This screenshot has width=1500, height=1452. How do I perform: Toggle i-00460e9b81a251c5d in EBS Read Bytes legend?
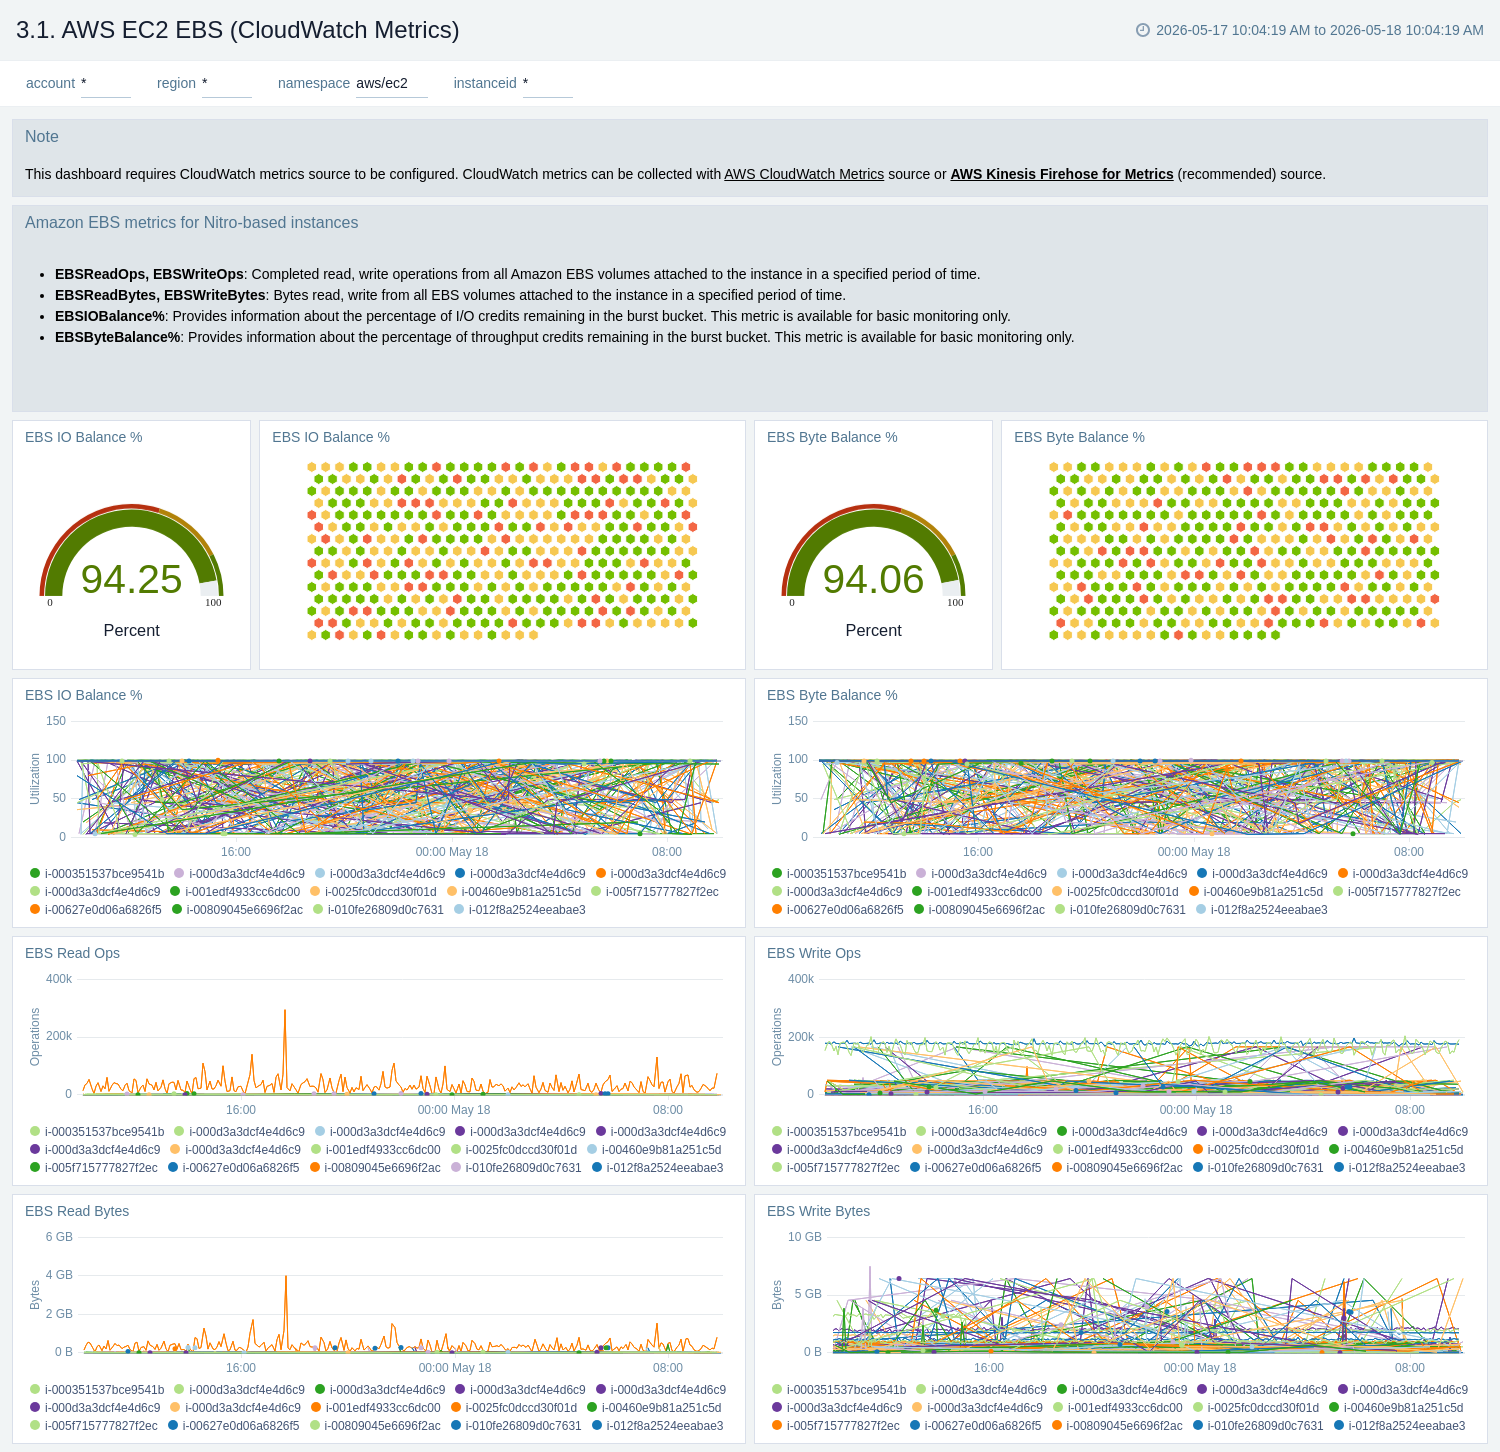(654, 1408)
